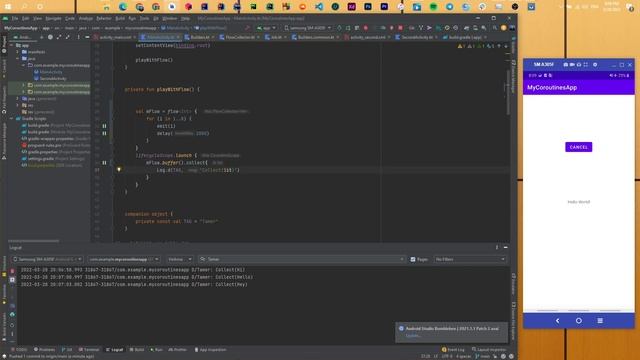
Task: Click the Update link in Bumblebee notification
Action: tap(413, 336)
